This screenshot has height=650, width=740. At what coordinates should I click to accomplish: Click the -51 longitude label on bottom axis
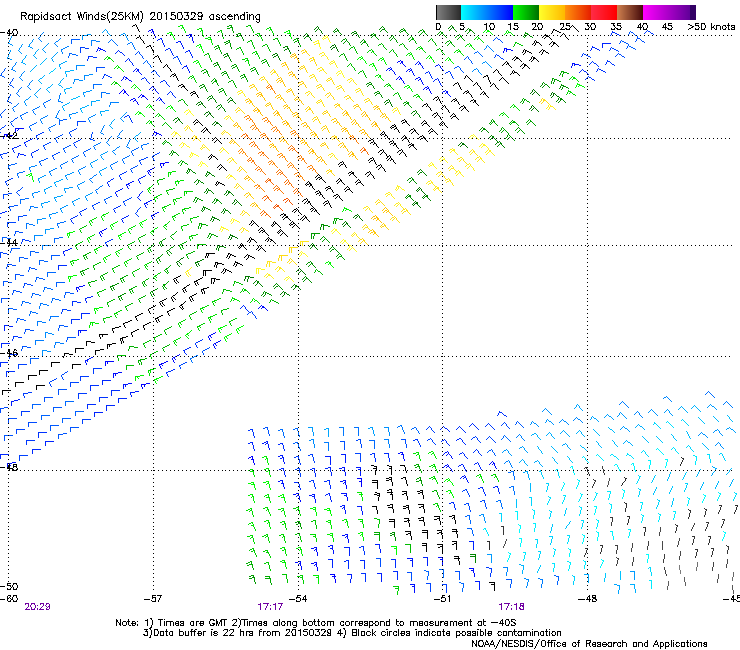[x=442, y=599]
